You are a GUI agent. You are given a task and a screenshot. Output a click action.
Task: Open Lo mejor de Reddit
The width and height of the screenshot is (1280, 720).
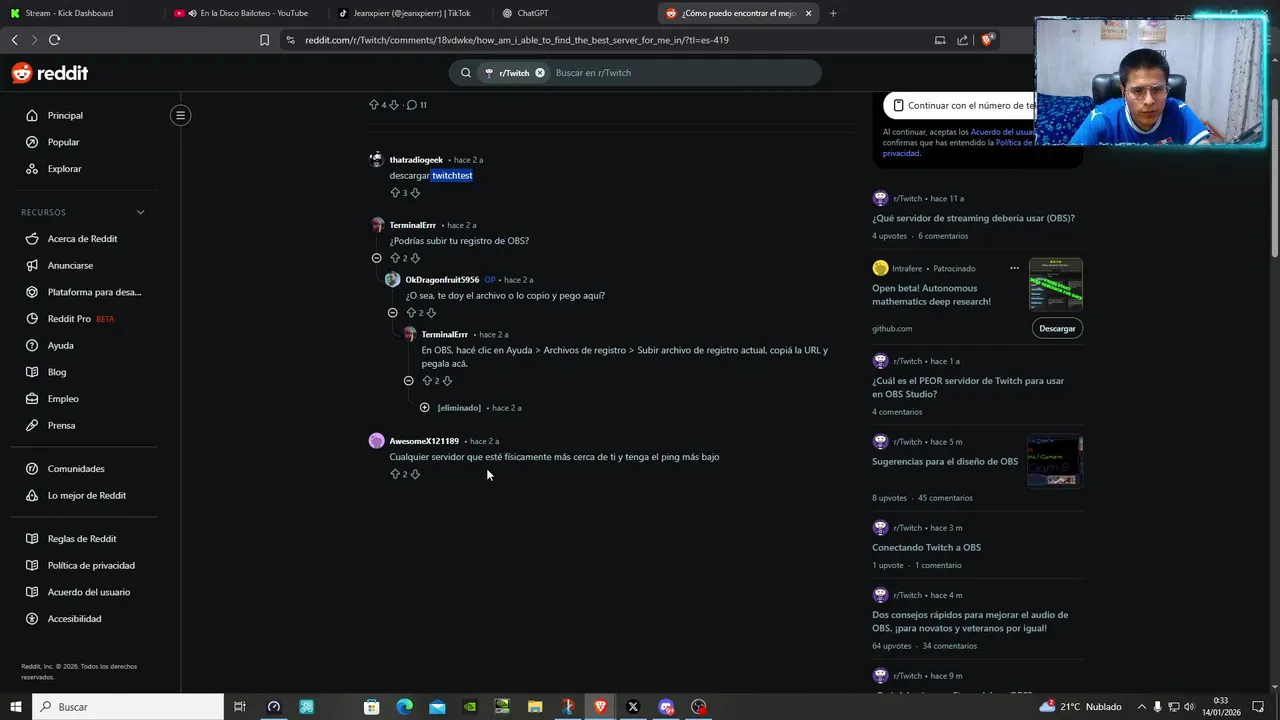pyautogui.click(x=86, y=496)
